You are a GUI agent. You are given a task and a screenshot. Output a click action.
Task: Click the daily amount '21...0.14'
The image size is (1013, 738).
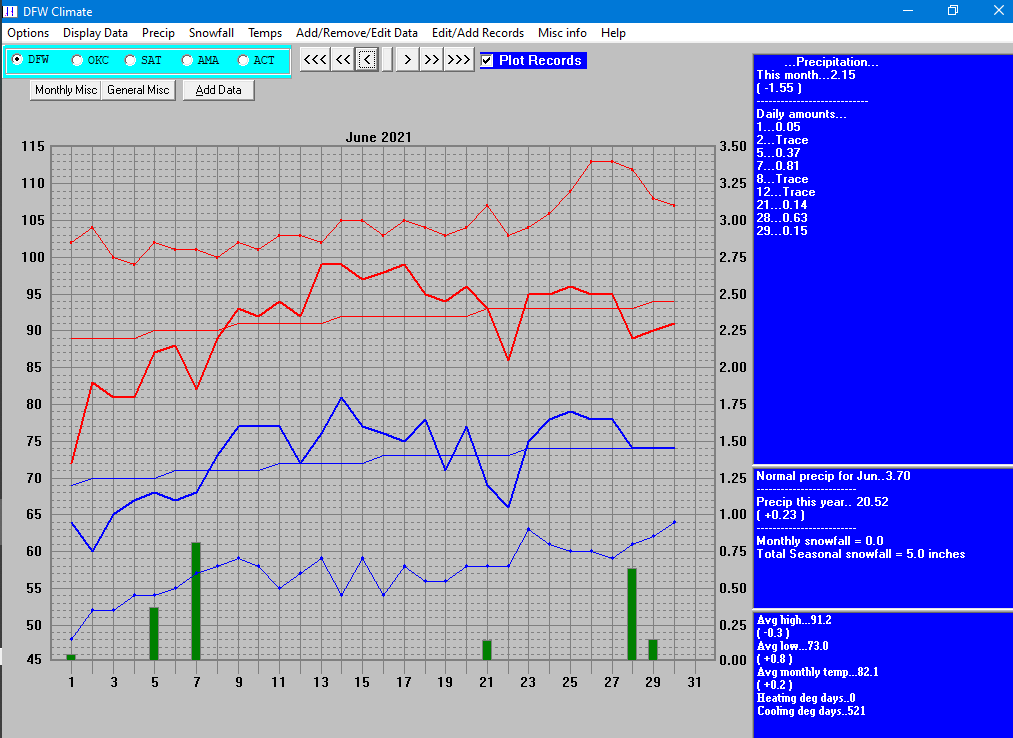point(781,205)
